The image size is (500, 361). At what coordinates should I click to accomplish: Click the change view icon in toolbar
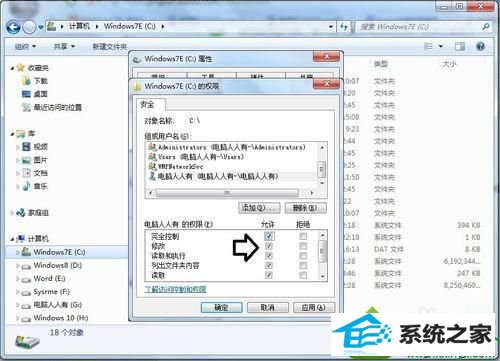(428, 46)
